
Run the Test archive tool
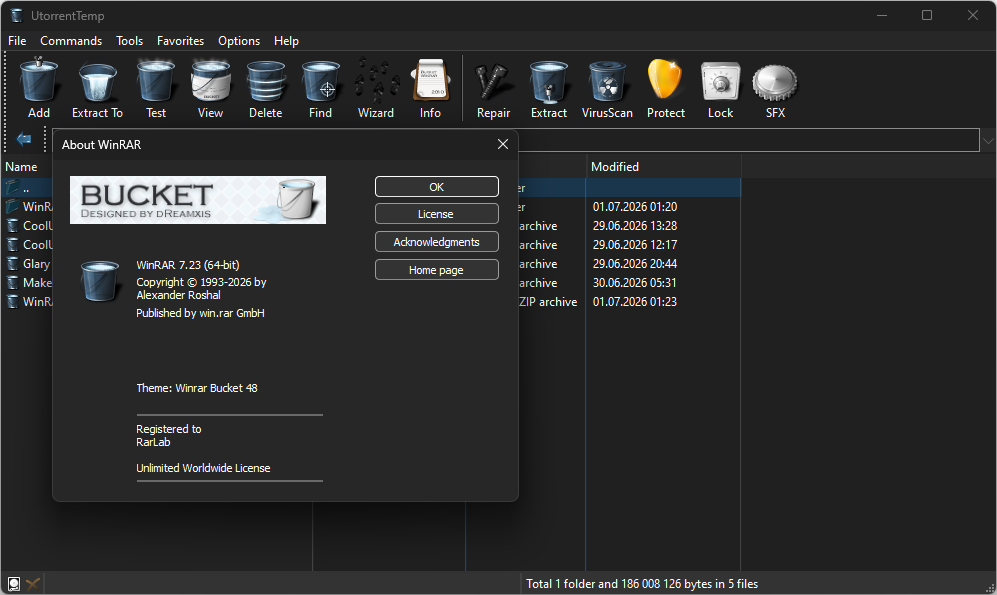156,81
